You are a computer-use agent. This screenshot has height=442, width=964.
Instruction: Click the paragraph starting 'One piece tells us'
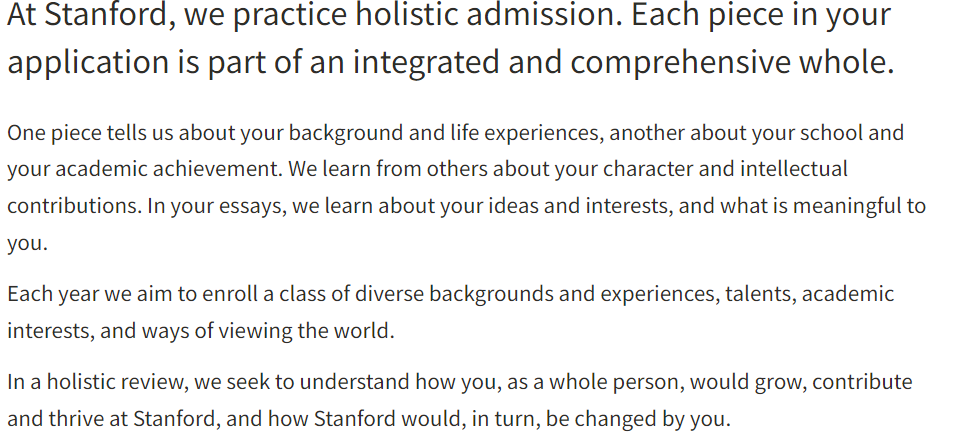tap(466, 187)
